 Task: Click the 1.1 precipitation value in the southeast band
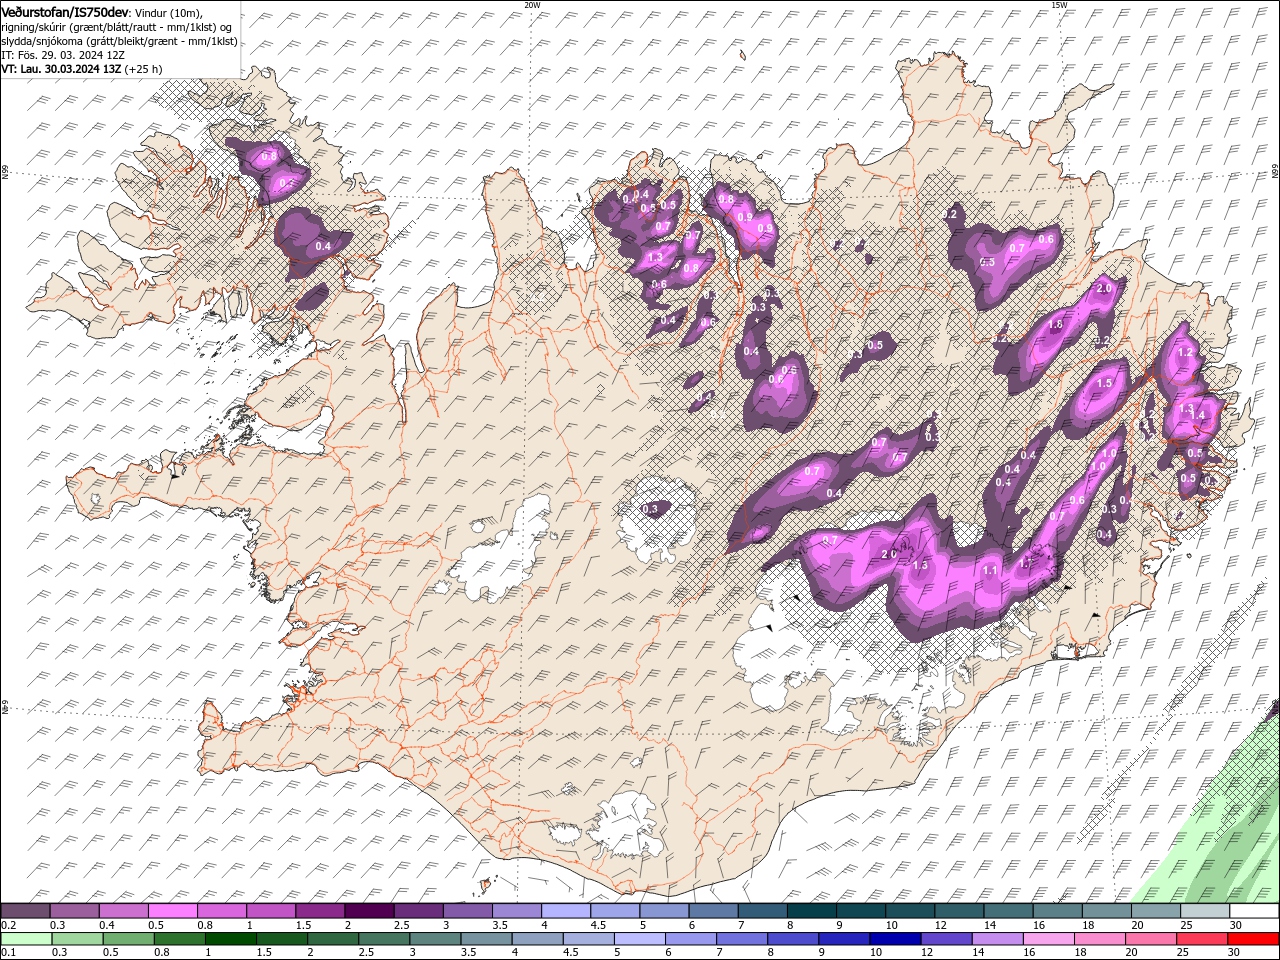[x=990, y=570]
